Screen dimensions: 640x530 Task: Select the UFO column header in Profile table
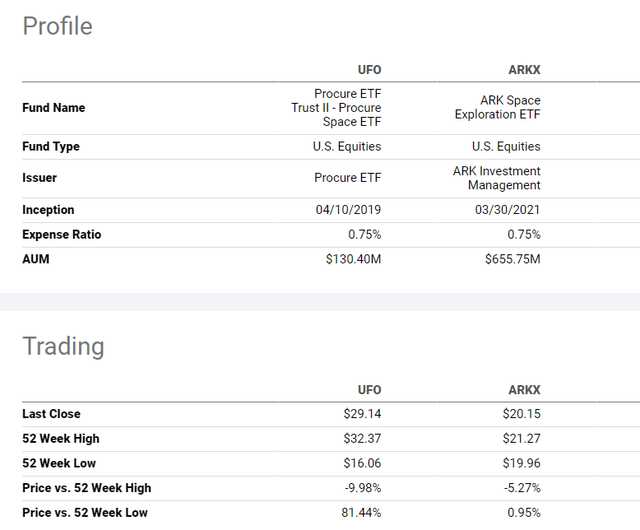(x=369, y=70)
